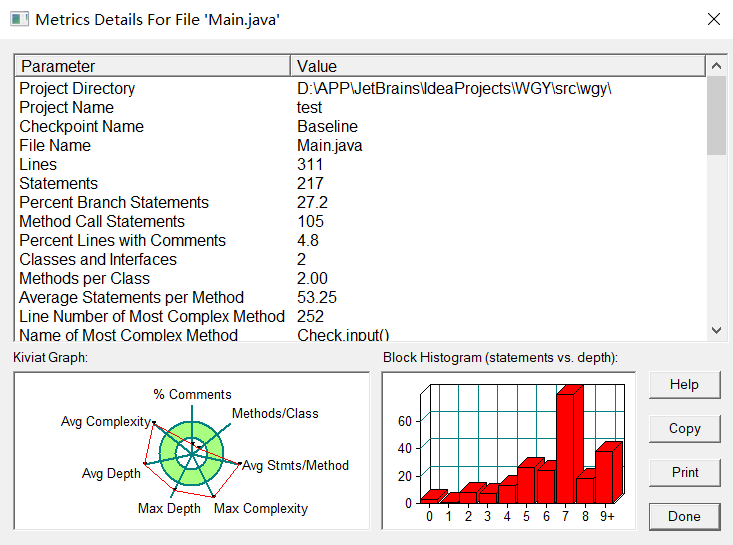This screenshot has width=733, height=545.
Task: Select Name of Most Complex Method row
Action: [360, 334]
